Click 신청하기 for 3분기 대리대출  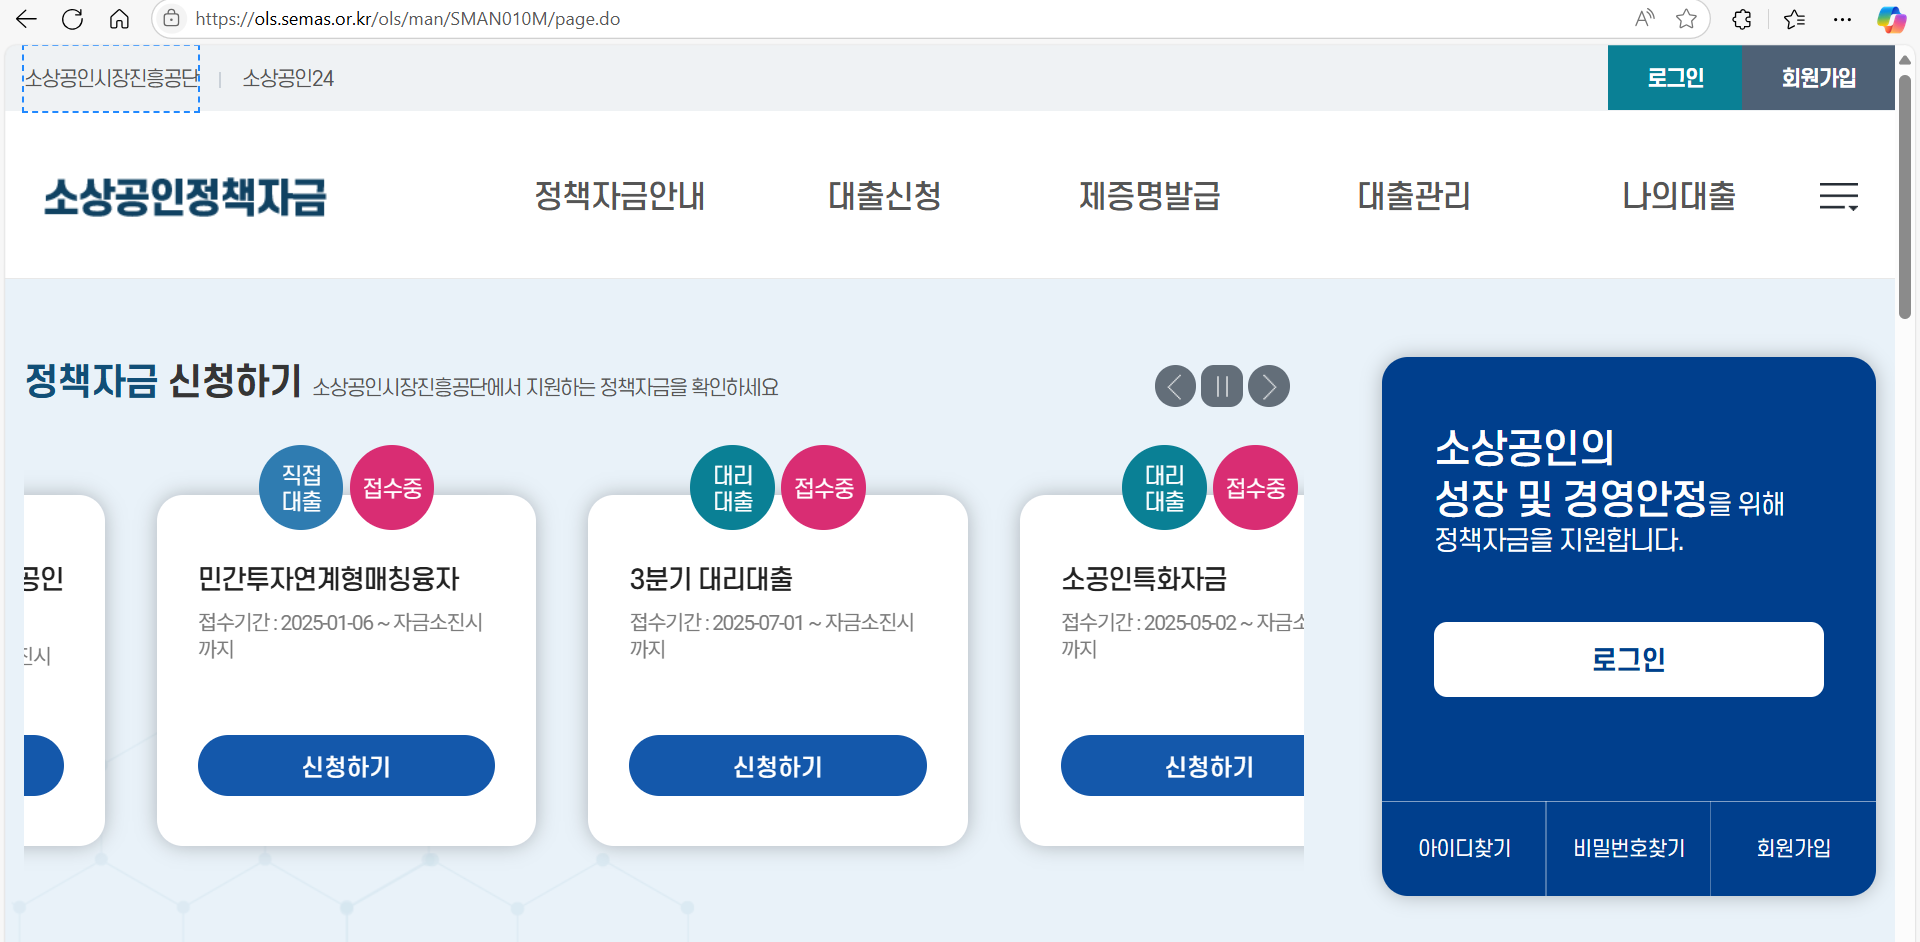777,766
